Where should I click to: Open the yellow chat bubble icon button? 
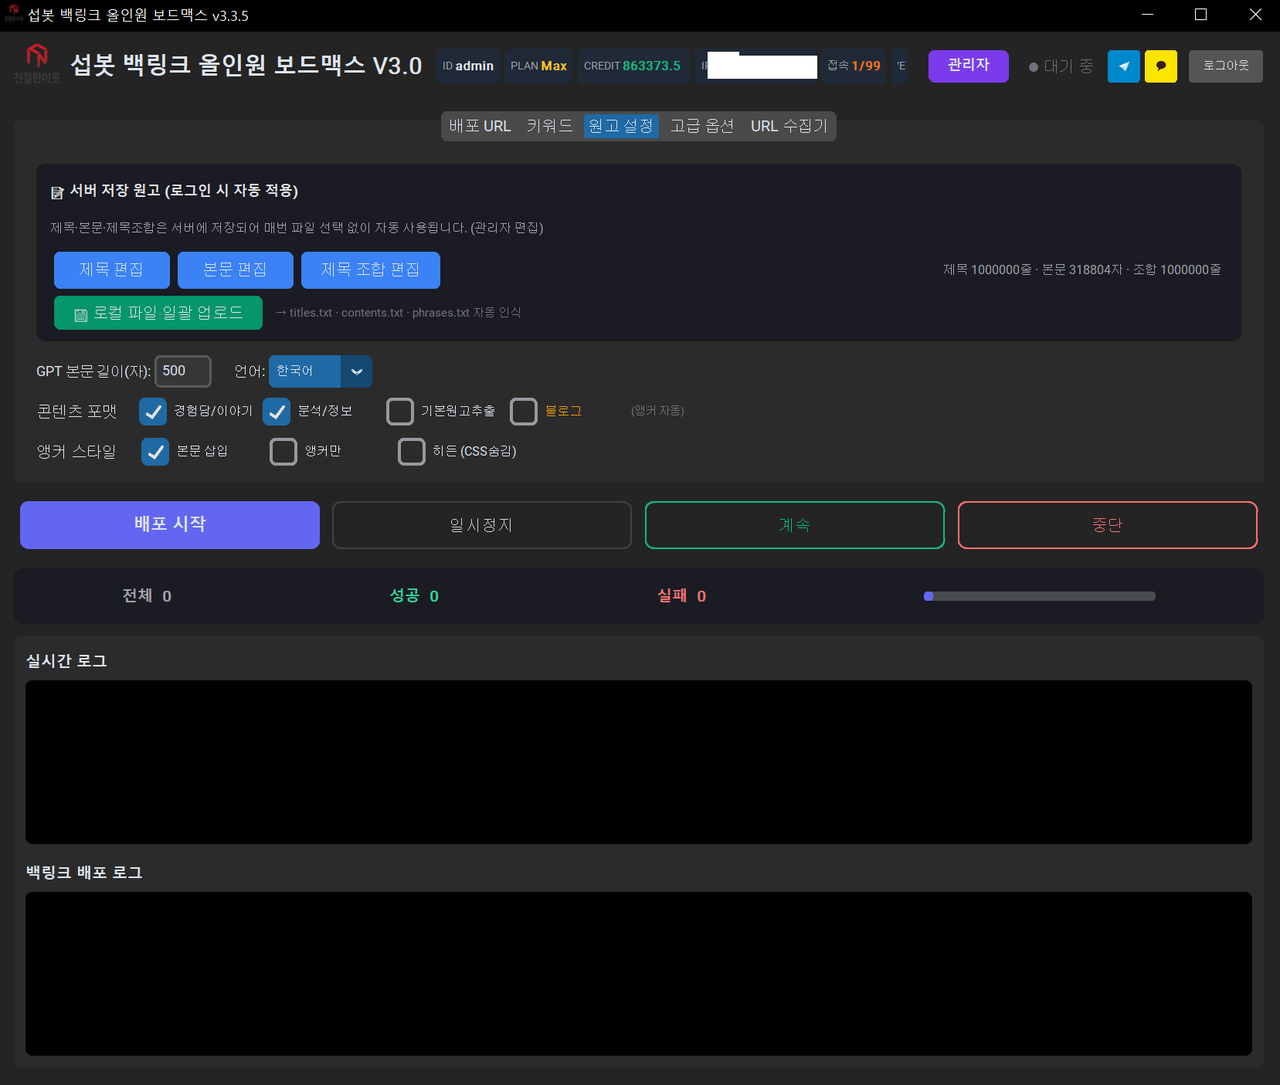[x=1160, y=66]
